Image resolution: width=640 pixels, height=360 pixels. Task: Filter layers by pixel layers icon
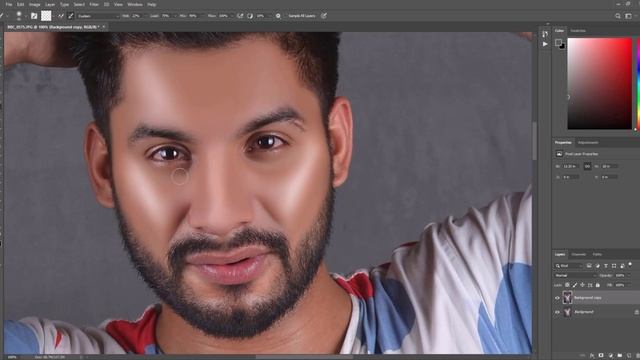pyautogui.click(x=589, y=266)
